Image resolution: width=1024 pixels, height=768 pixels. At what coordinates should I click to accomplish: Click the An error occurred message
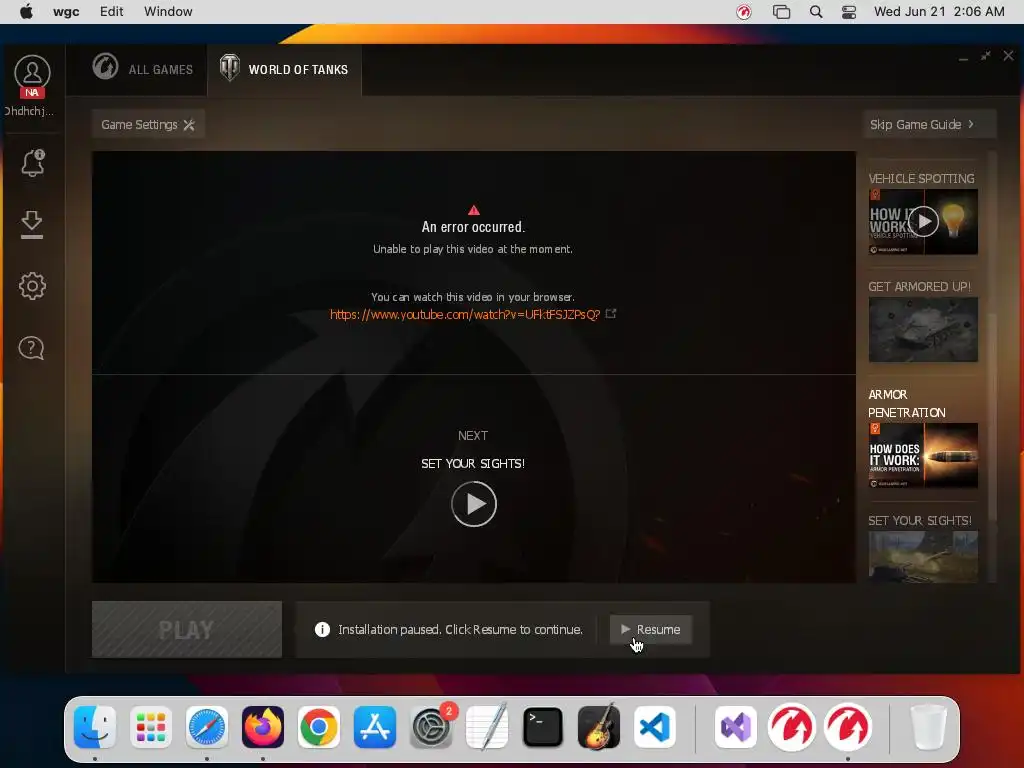(473, 227)
